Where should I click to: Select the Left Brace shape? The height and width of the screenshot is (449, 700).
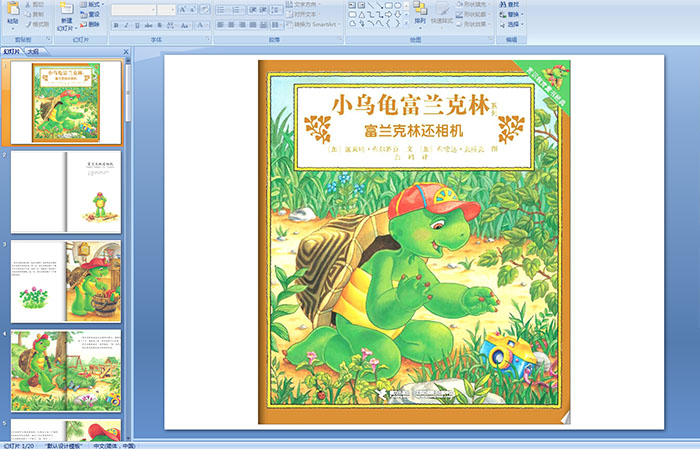pyautogui.click(x=388, y=23)
